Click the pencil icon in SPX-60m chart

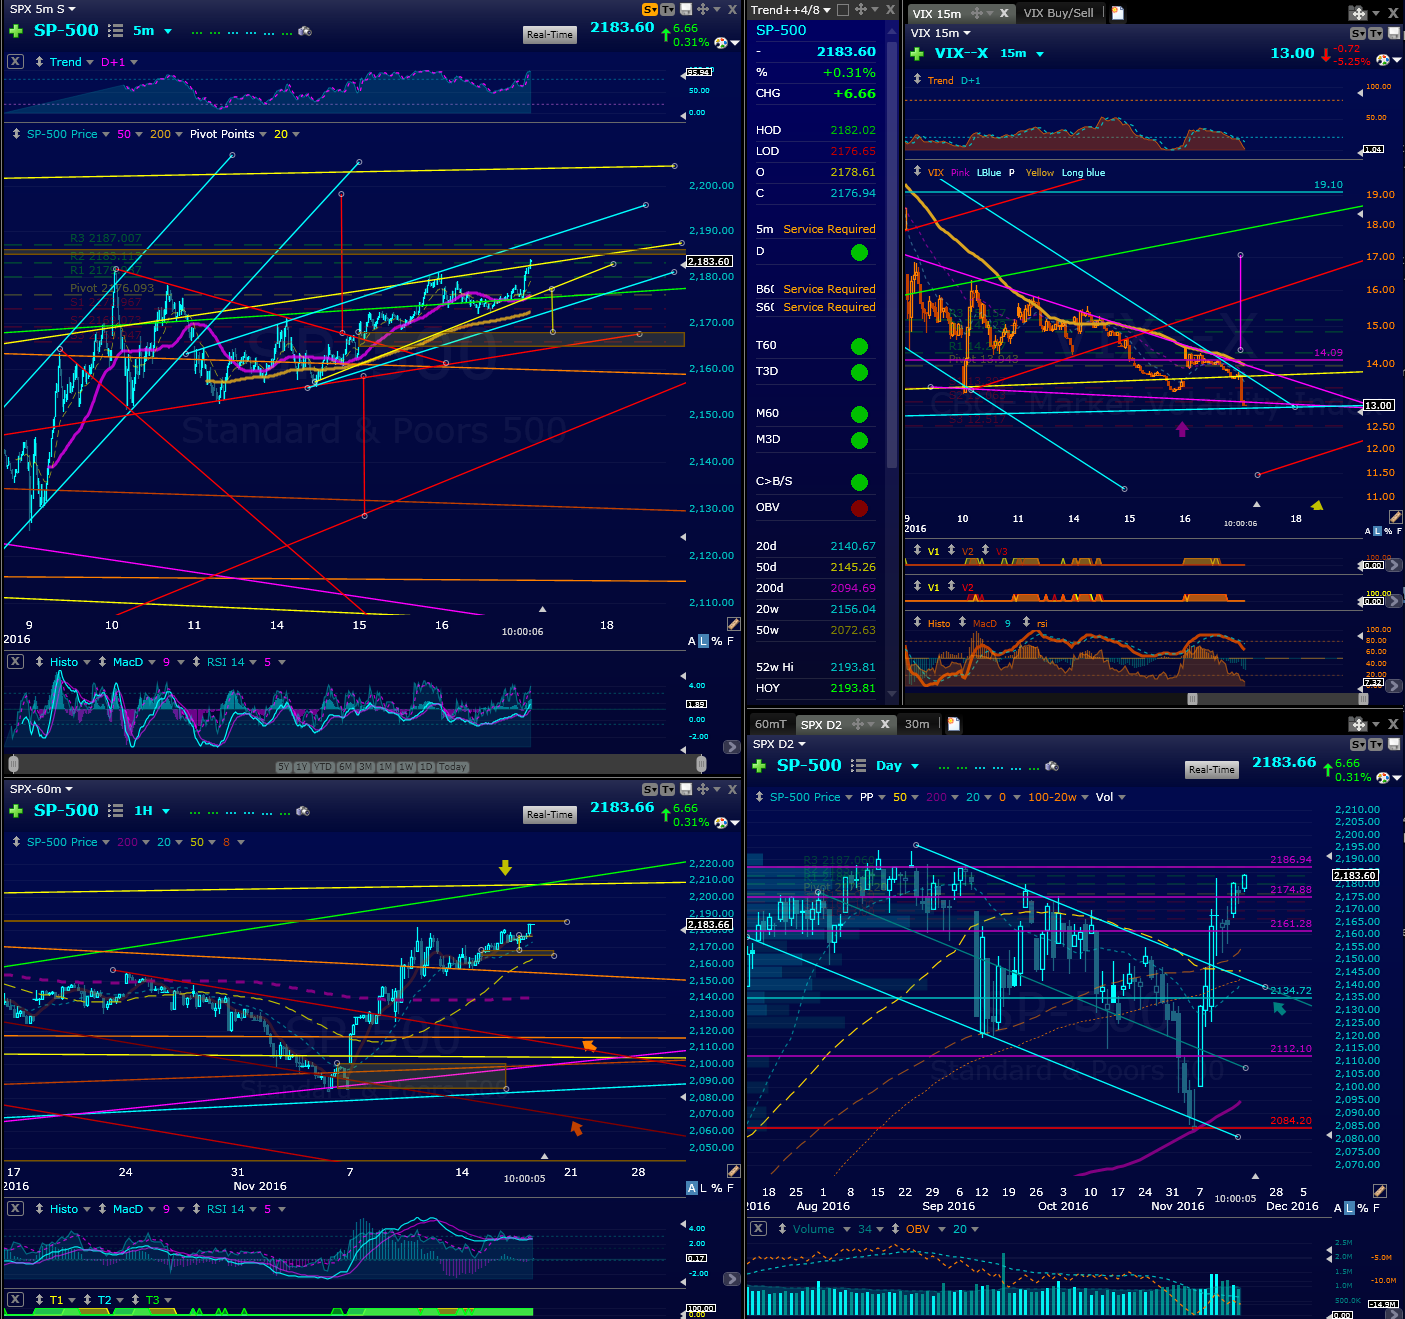[733, 1171]
